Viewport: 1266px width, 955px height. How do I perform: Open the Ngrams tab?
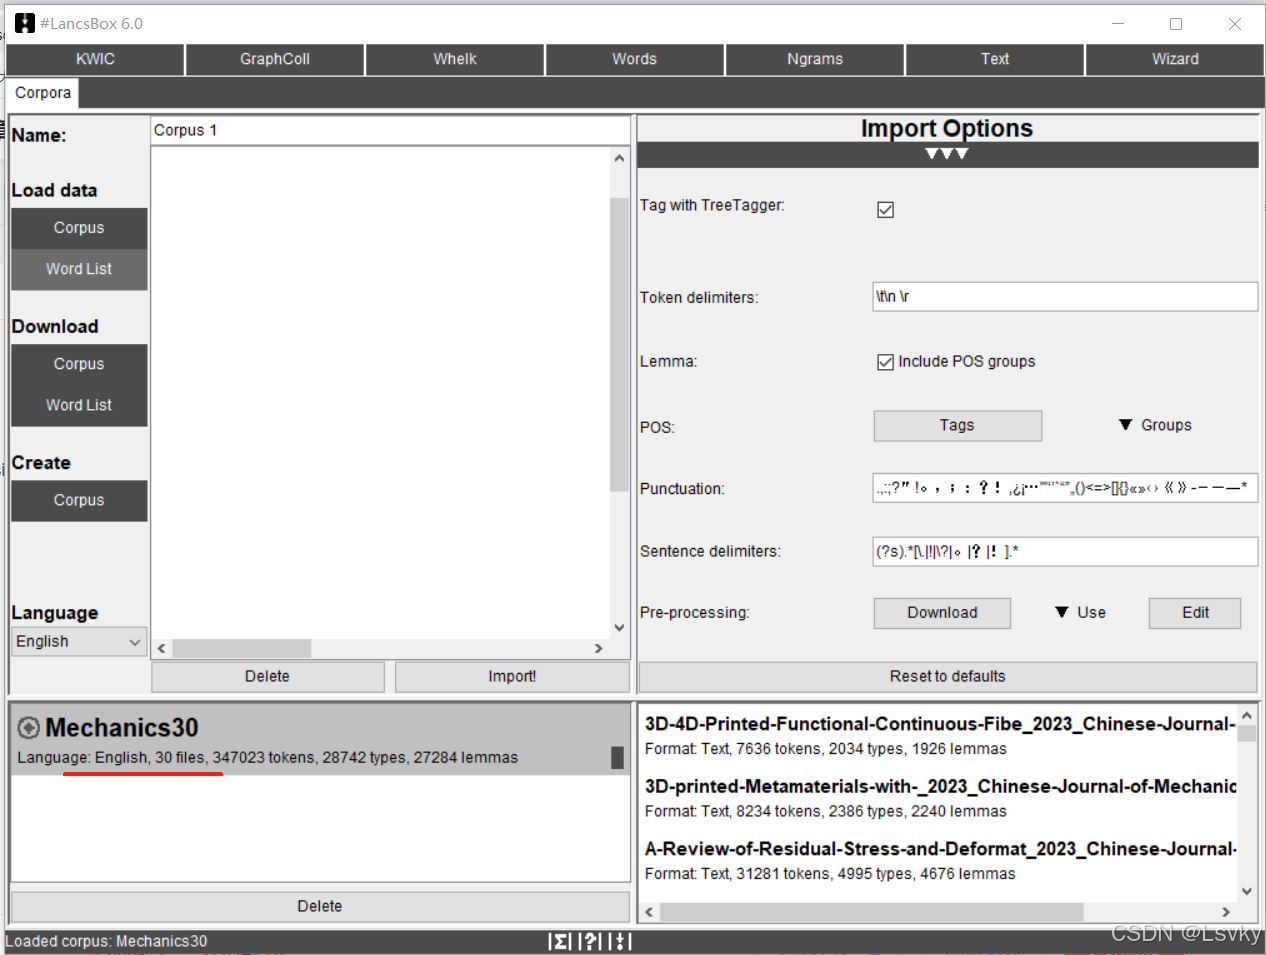tap(815, 59)
